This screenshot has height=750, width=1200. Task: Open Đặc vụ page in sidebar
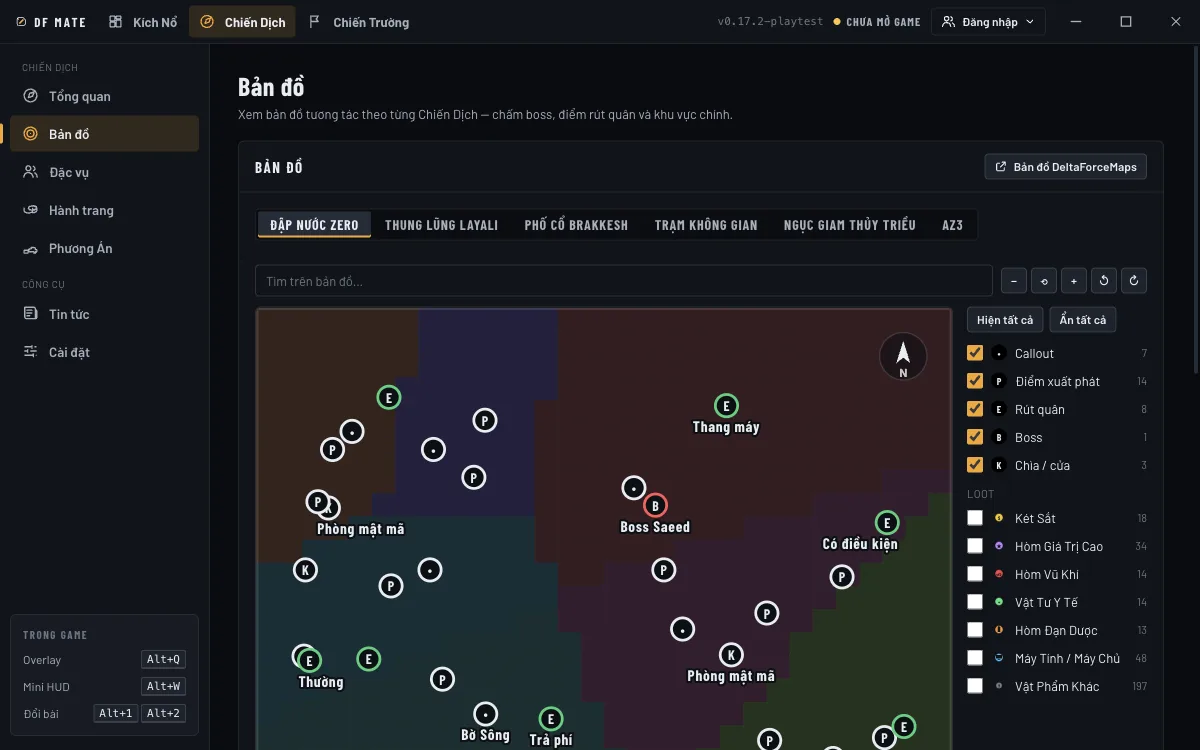[x=104, y=172]
